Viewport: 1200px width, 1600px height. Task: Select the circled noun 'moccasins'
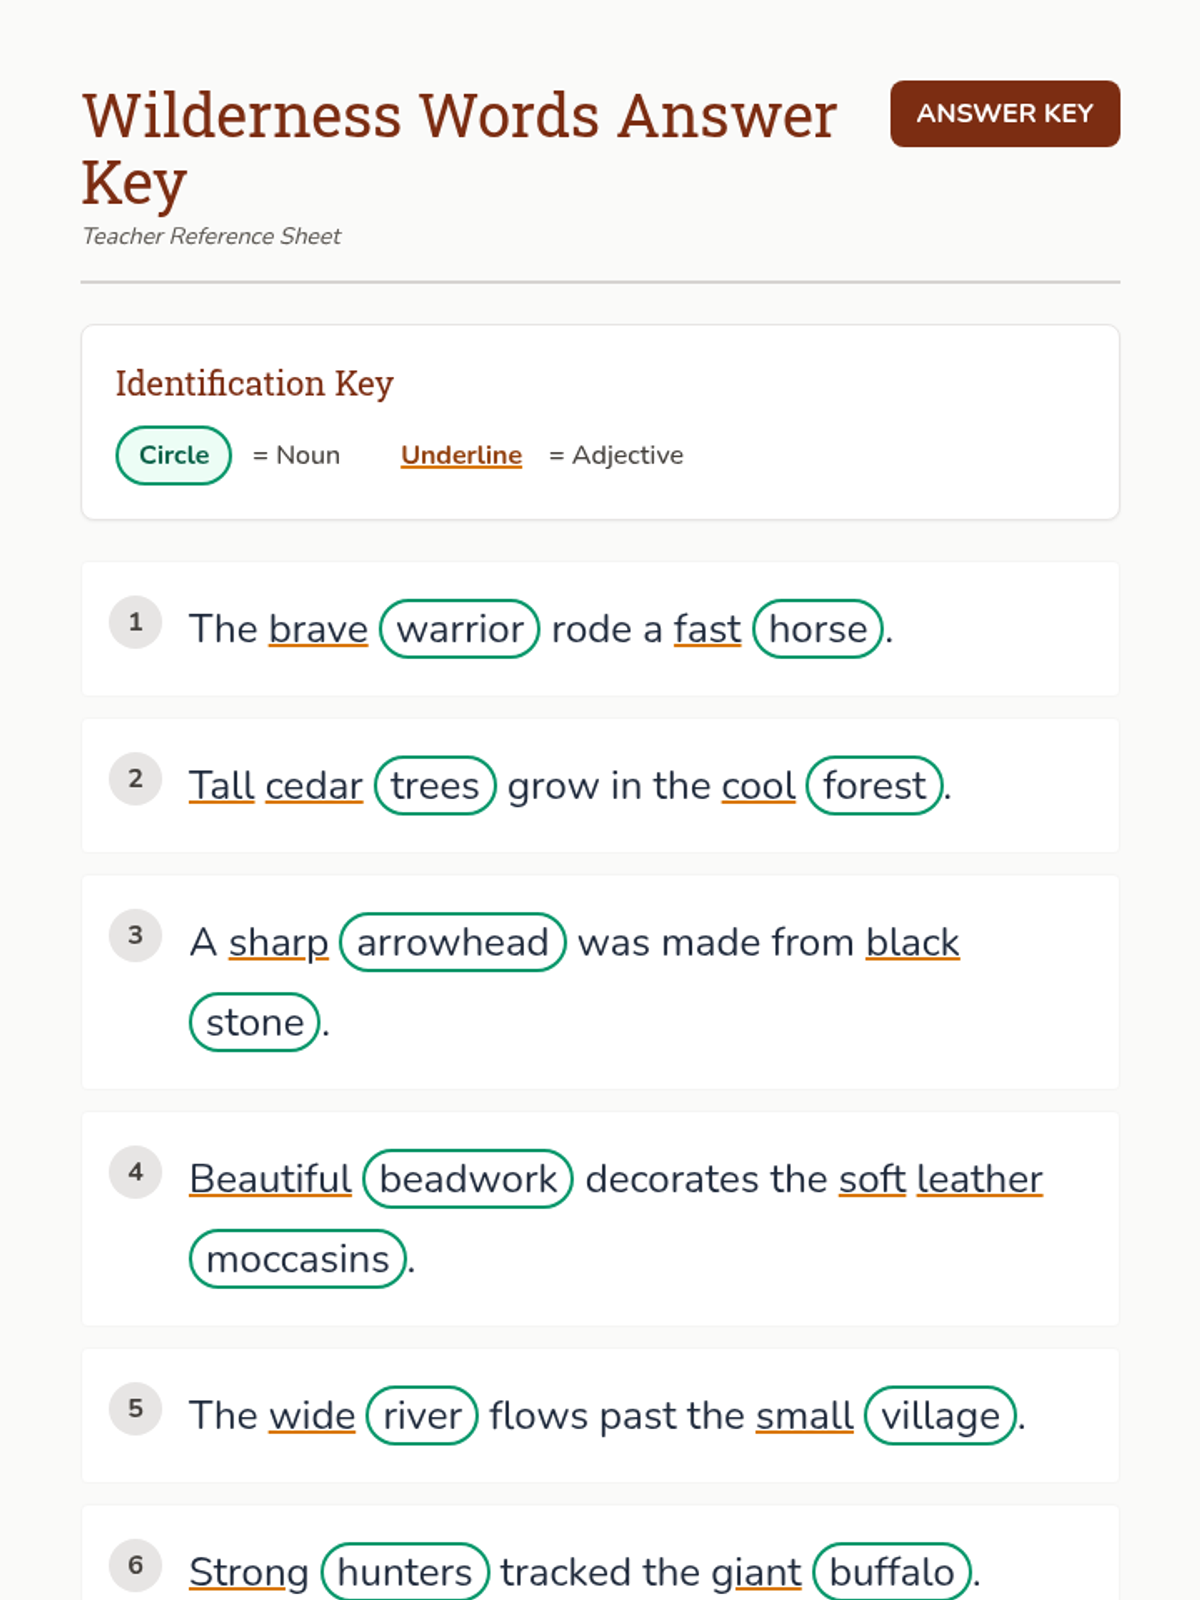click(x=298, y=1259)
